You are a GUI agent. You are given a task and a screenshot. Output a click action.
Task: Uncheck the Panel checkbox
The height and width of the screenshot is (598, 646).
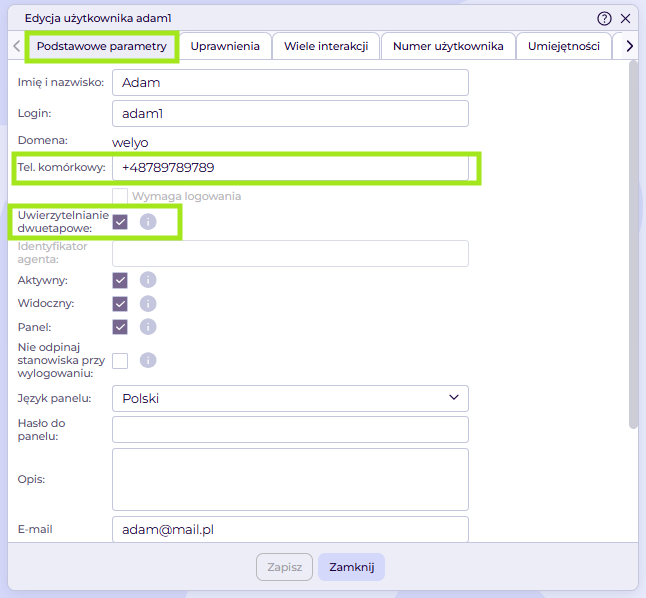[120, 327]
